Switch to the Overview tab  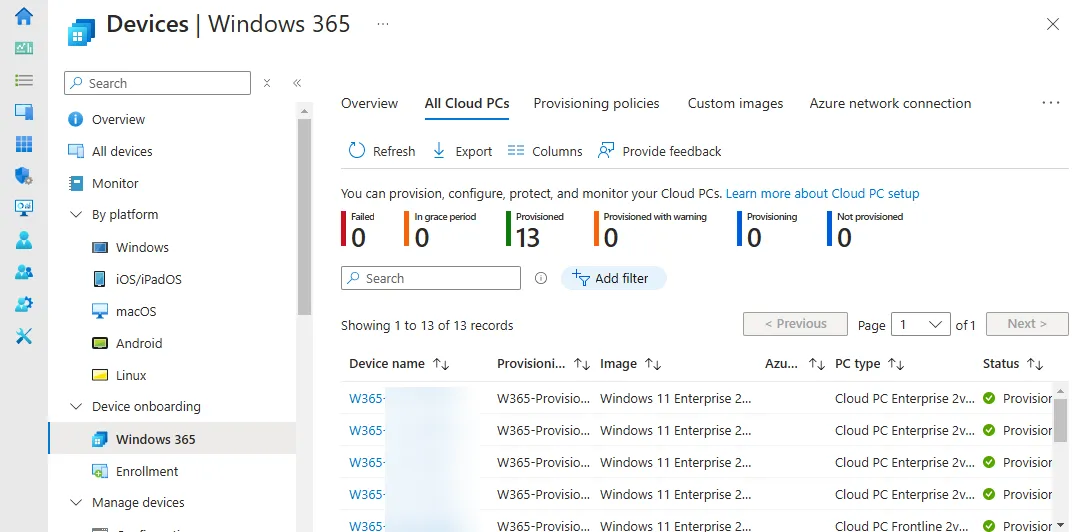click(x=369, y=103)
